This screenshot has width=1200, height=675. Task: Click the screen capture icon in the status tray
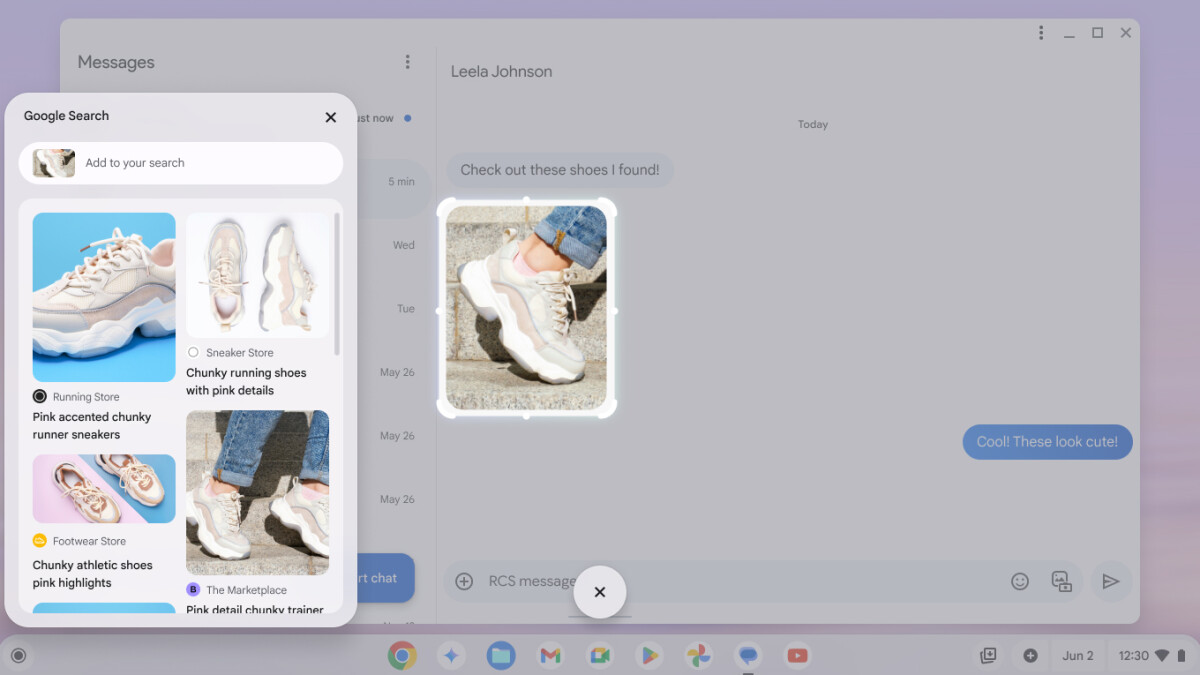pos(987,655)
